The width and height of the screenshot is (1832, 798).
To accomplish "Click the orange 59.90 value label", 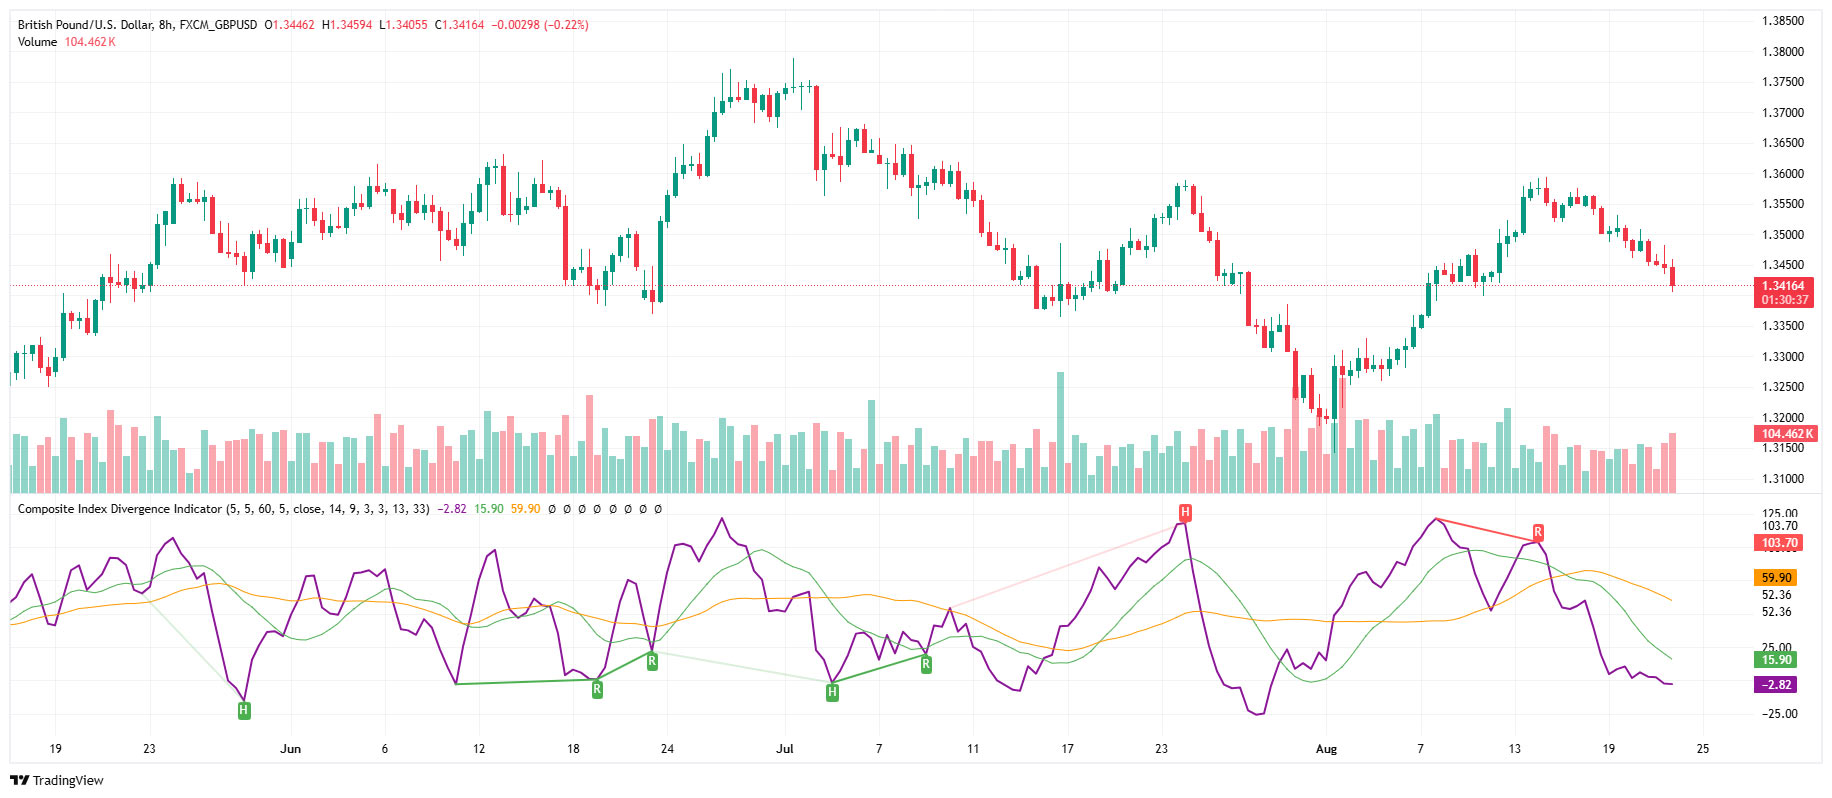I will tap(1776, 578).
